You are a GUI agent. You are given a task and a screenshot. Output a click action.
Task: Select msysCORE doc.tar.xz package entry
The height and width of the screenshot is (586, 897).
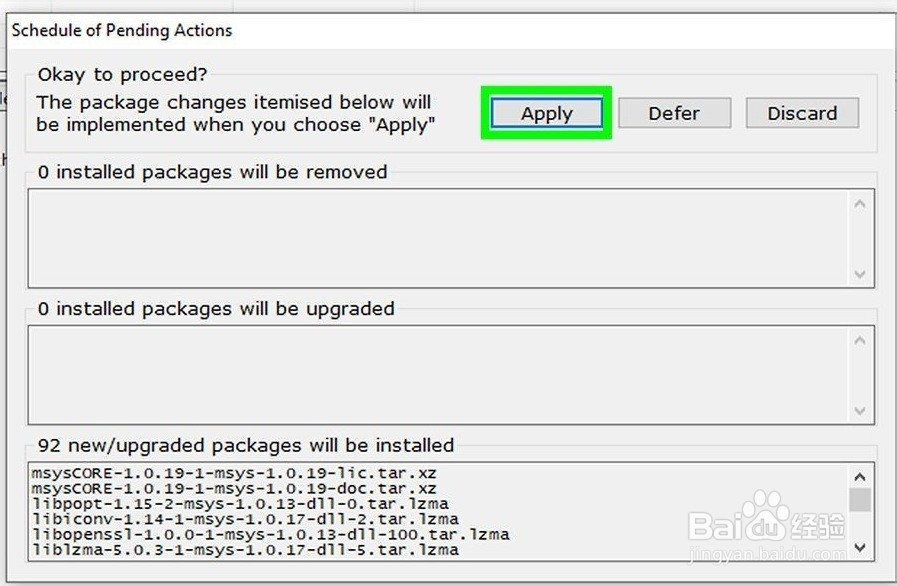point(234,489)
